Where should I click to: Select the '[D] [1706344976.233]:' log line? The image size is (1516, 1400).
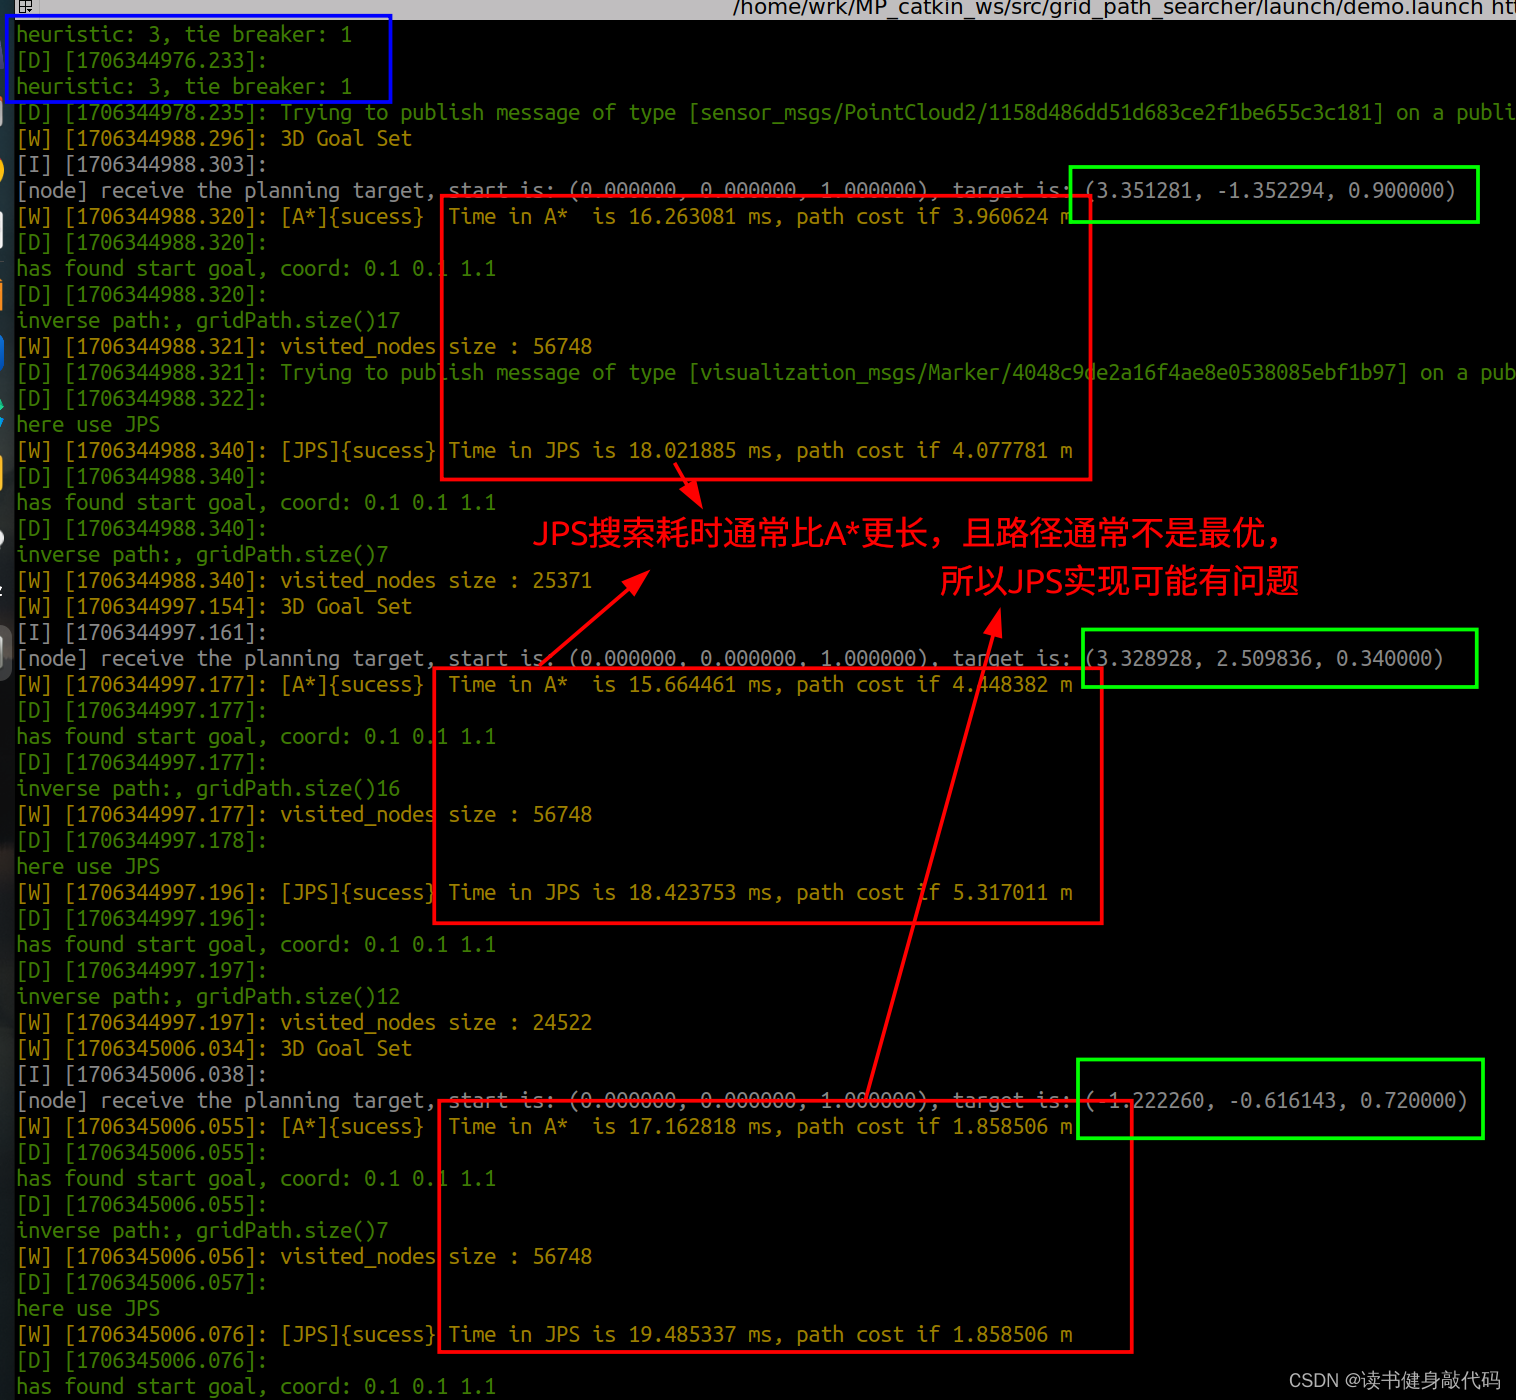click(142, 61)
